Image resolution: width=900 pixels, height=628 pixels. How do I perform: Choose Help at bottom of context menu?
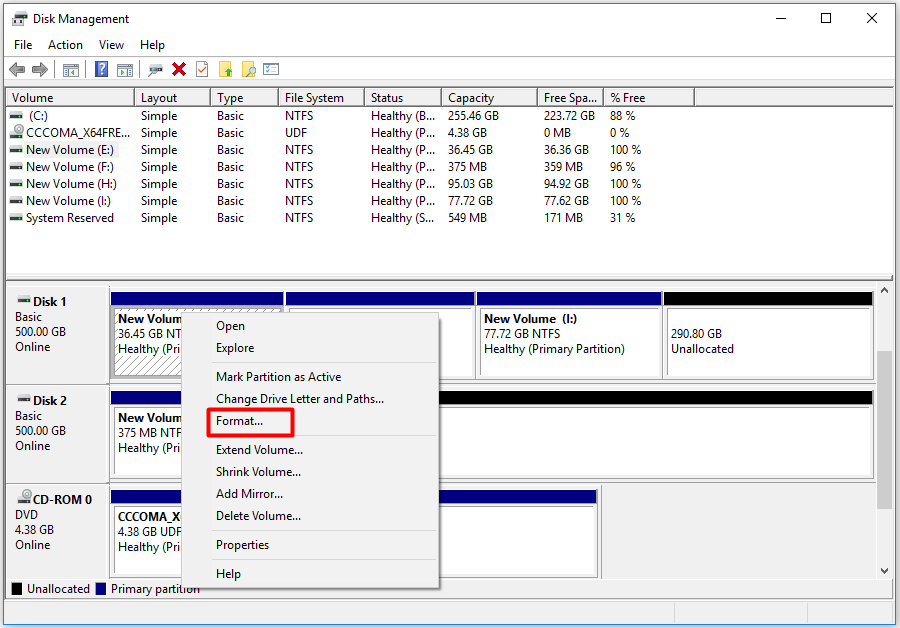[x=311, y=573]
